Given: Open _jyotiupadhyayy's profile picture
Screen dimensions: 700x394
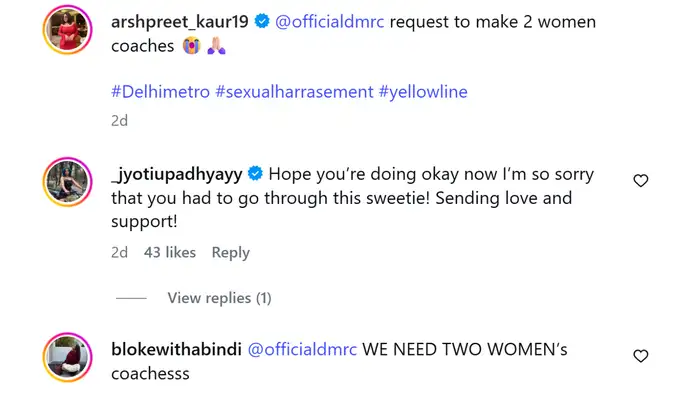Looking at the screenshot, I should pyautogui.click(x=67, y=182).
